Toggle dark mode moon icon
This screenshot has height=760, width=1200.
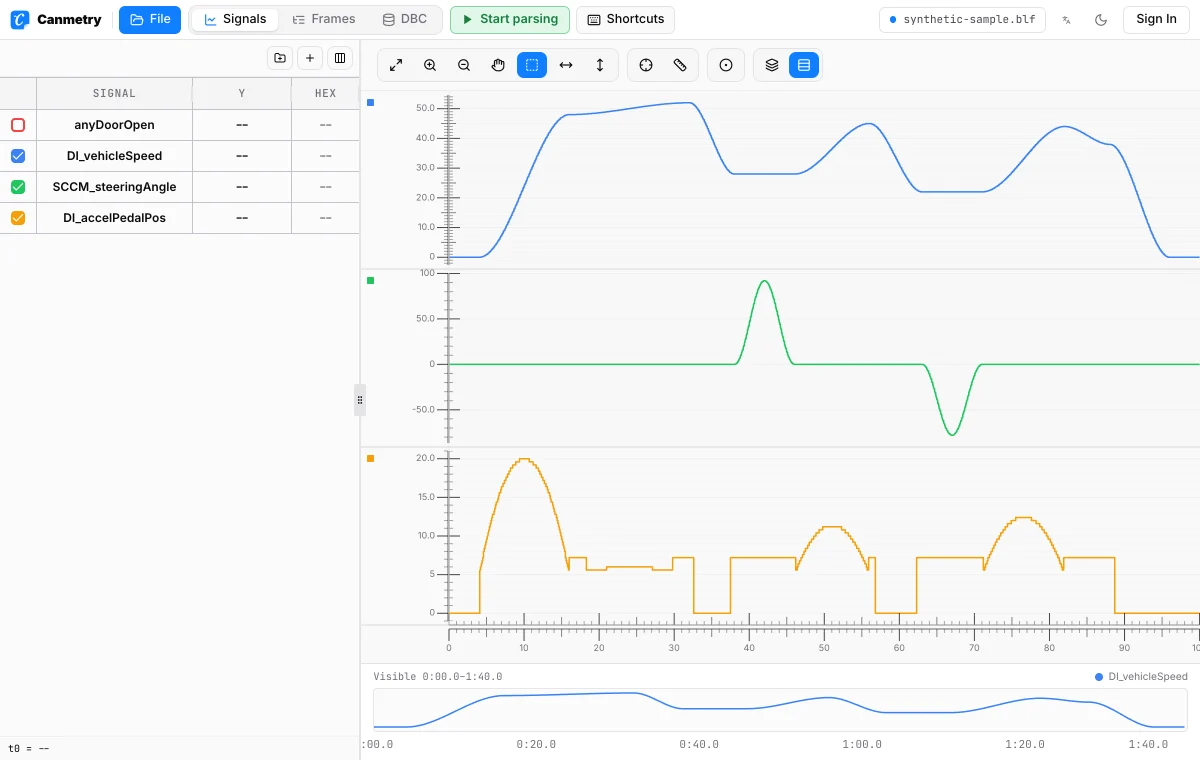pyautogui.click(x=1101, y=19)
